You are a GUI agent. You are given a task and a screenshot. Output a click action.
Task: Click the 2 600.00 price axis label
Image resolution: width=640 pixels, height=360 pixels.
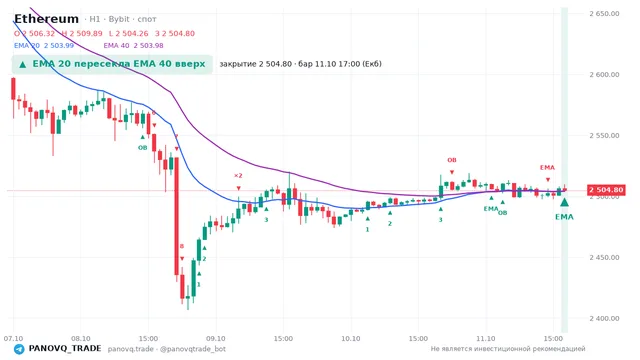pos(604,75)
